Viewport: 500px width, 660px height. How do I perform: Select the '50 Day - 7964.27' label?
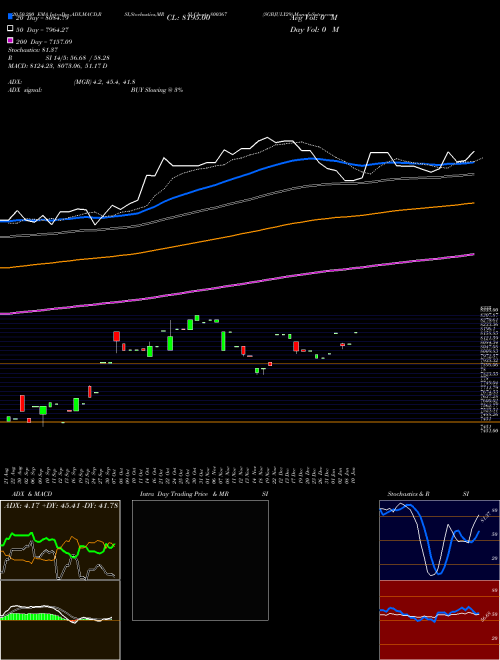[x=42, y=30]
